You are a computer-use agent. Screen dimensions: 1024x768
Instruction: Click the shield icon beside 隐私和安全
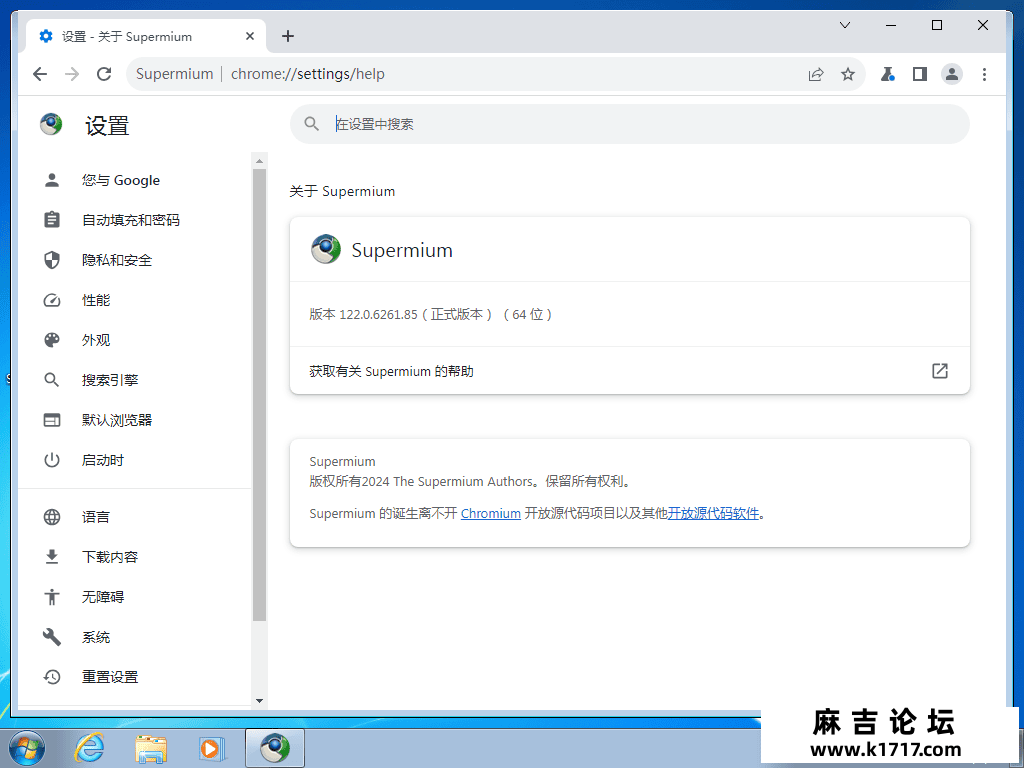(x=52, y=260)
